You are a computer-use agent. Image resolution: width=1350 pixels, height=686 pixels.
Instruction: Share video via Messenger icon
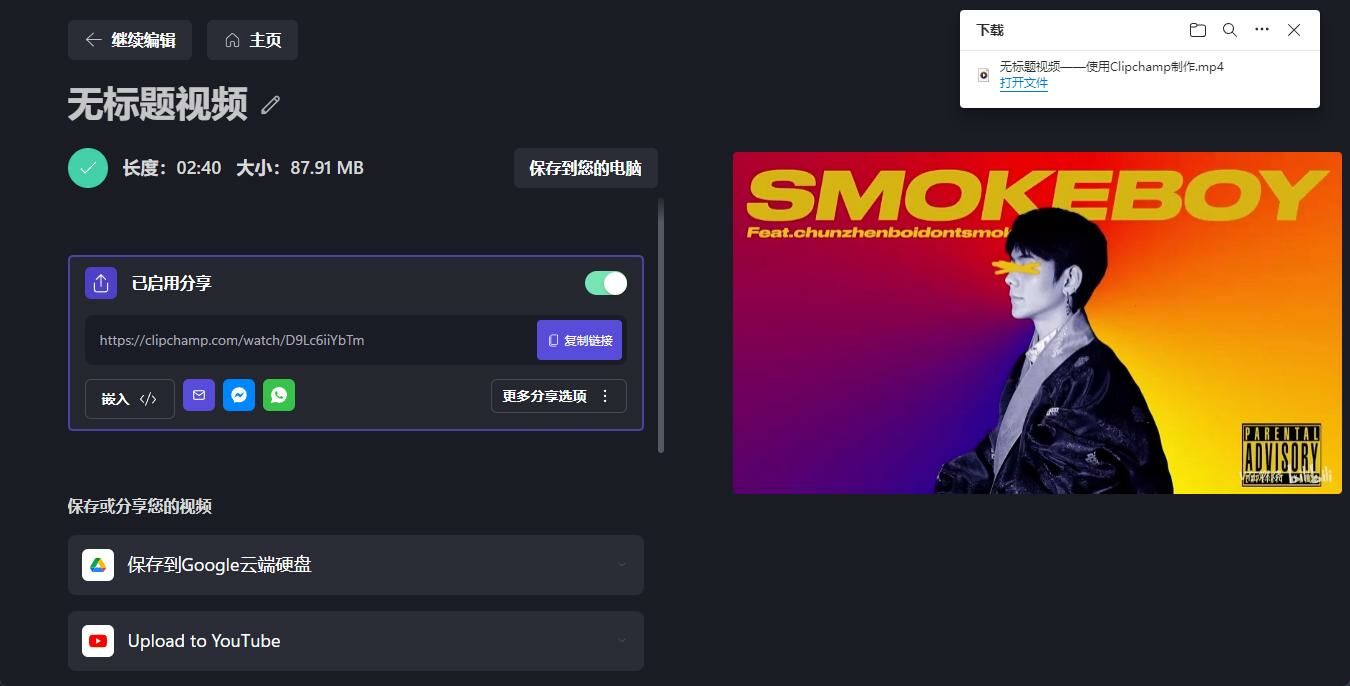239,395
